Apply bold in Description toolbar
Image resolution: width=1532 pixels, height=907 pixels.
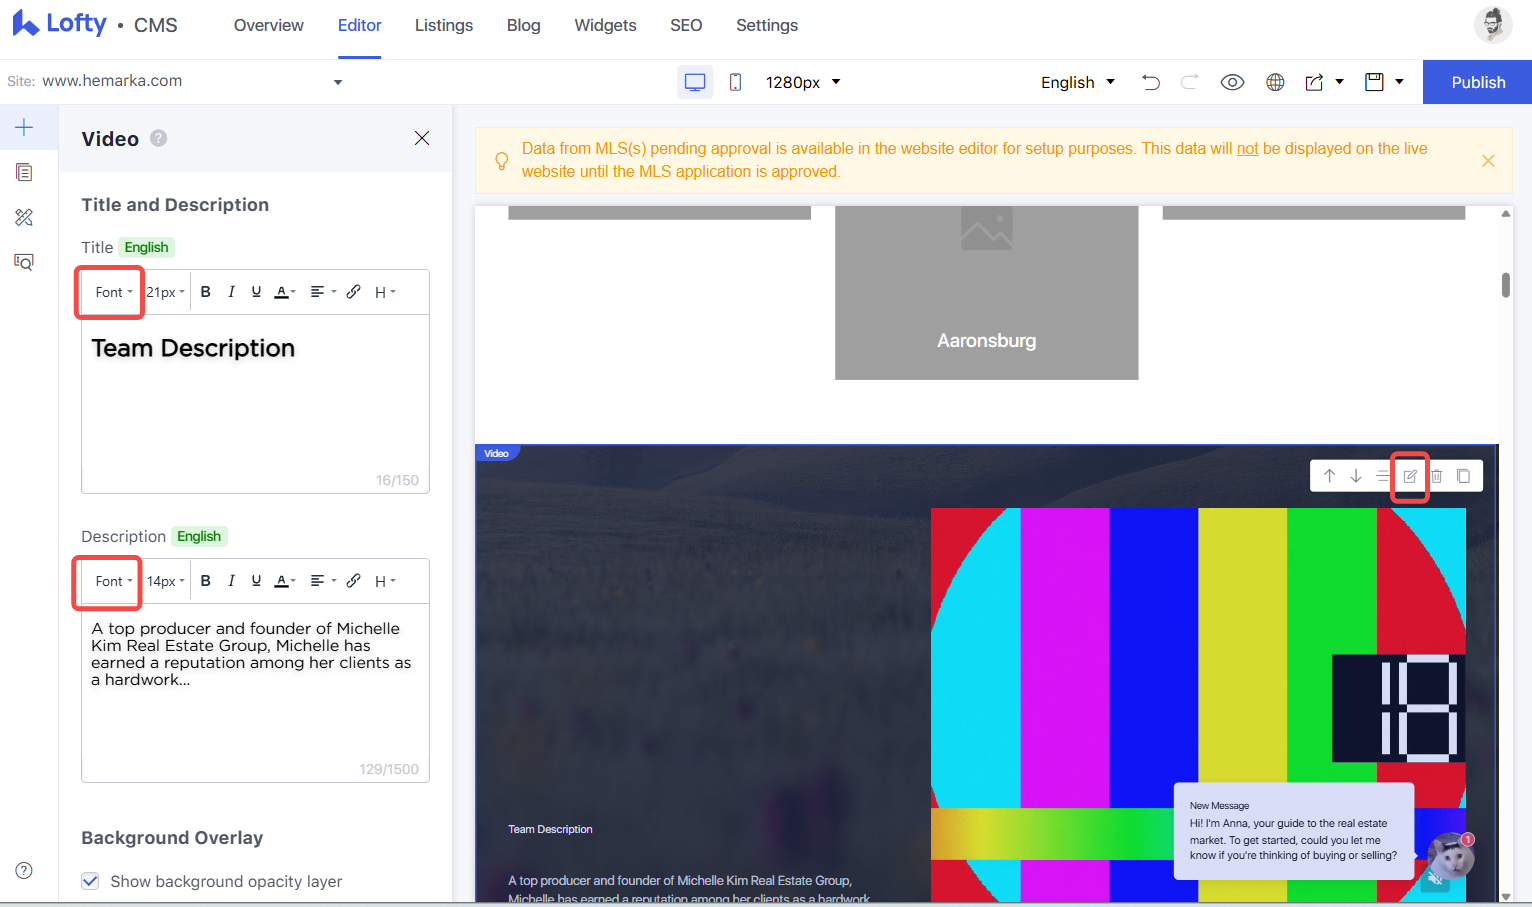click(x=206, y=581)
